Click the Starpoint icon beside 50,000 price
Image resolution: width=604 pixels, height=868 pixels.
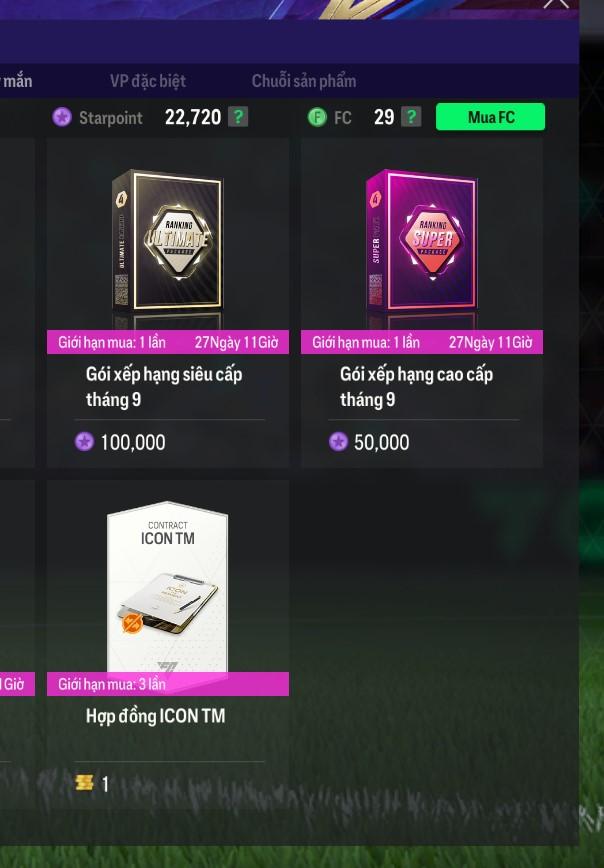[338, 442]
